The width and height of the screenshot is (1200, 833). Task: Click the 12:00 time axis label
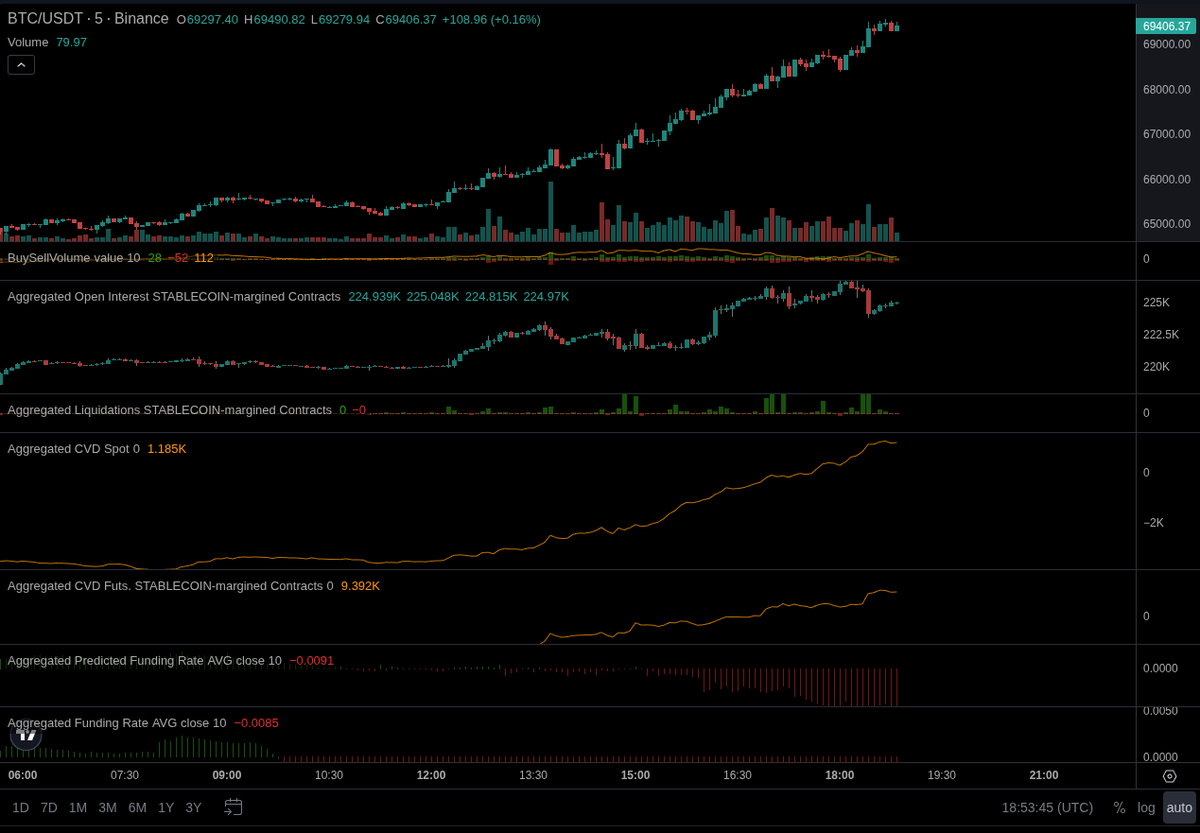431,776
